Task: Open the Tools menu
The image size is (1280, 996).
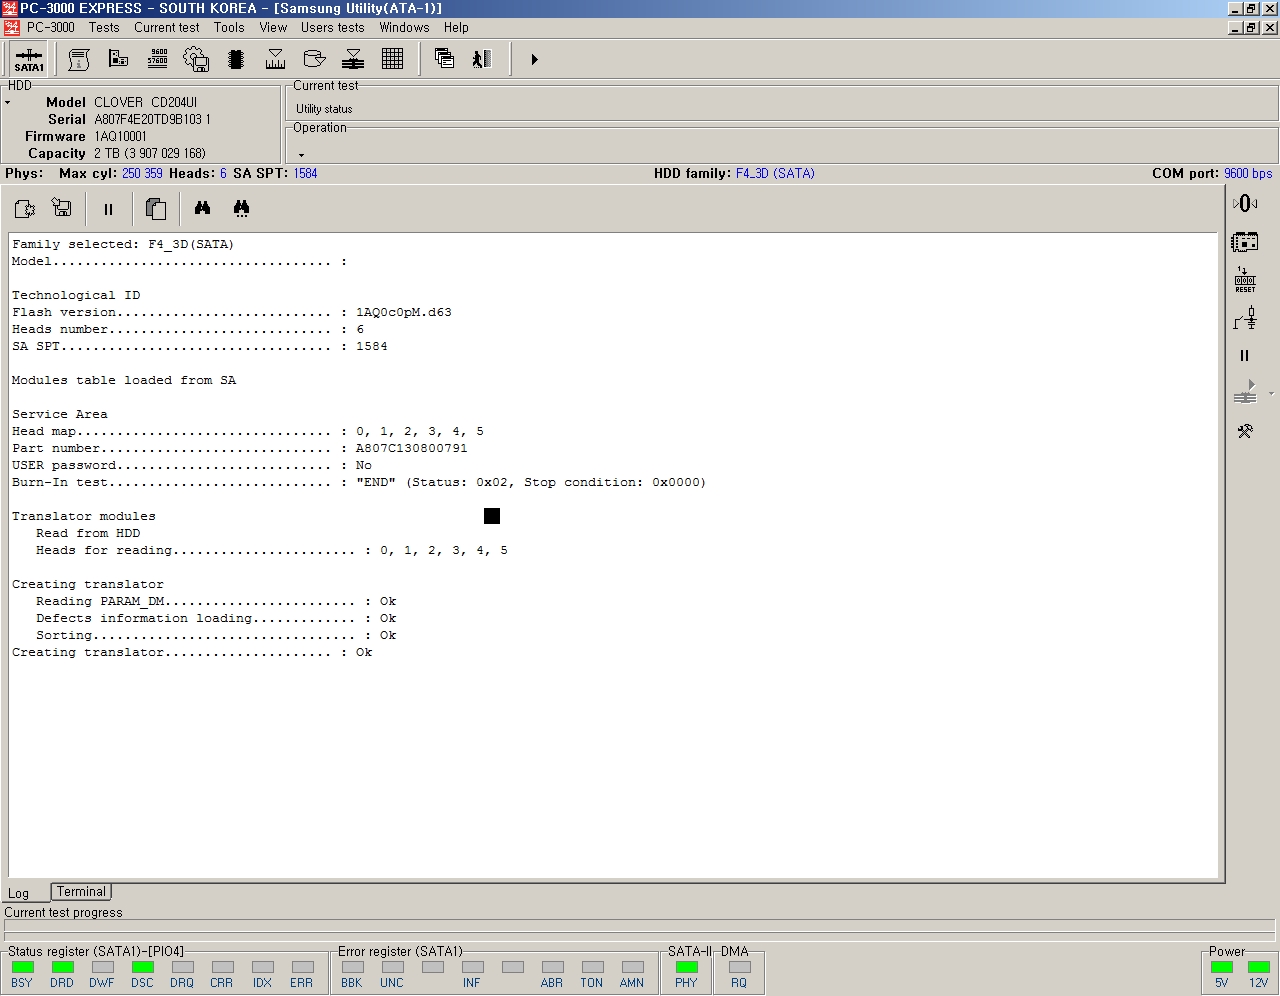Action: [229, 27]
